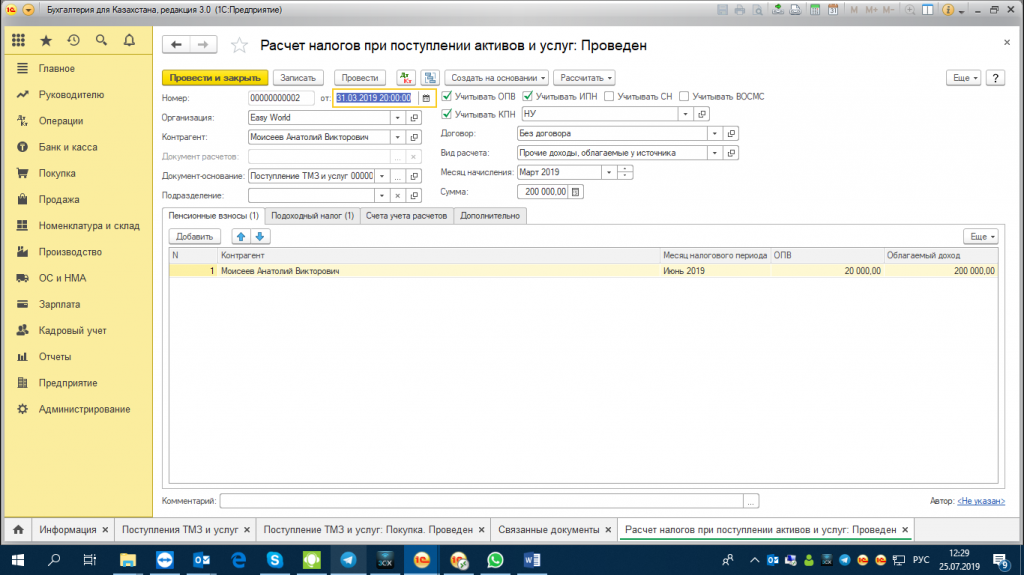
Task: Go to the home page tab icon
Action: pos(18,530)
